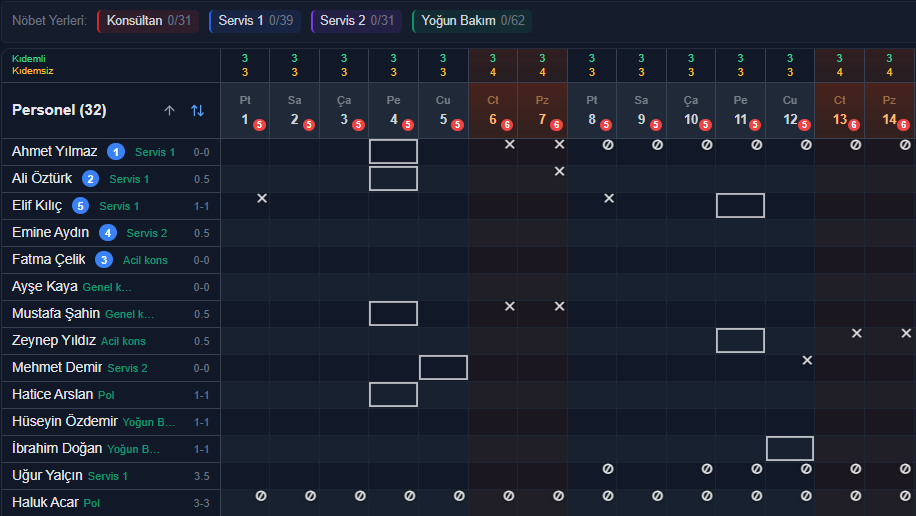
Task: Click the red 5 badge on day 9
Action: (x=655, y=125)
